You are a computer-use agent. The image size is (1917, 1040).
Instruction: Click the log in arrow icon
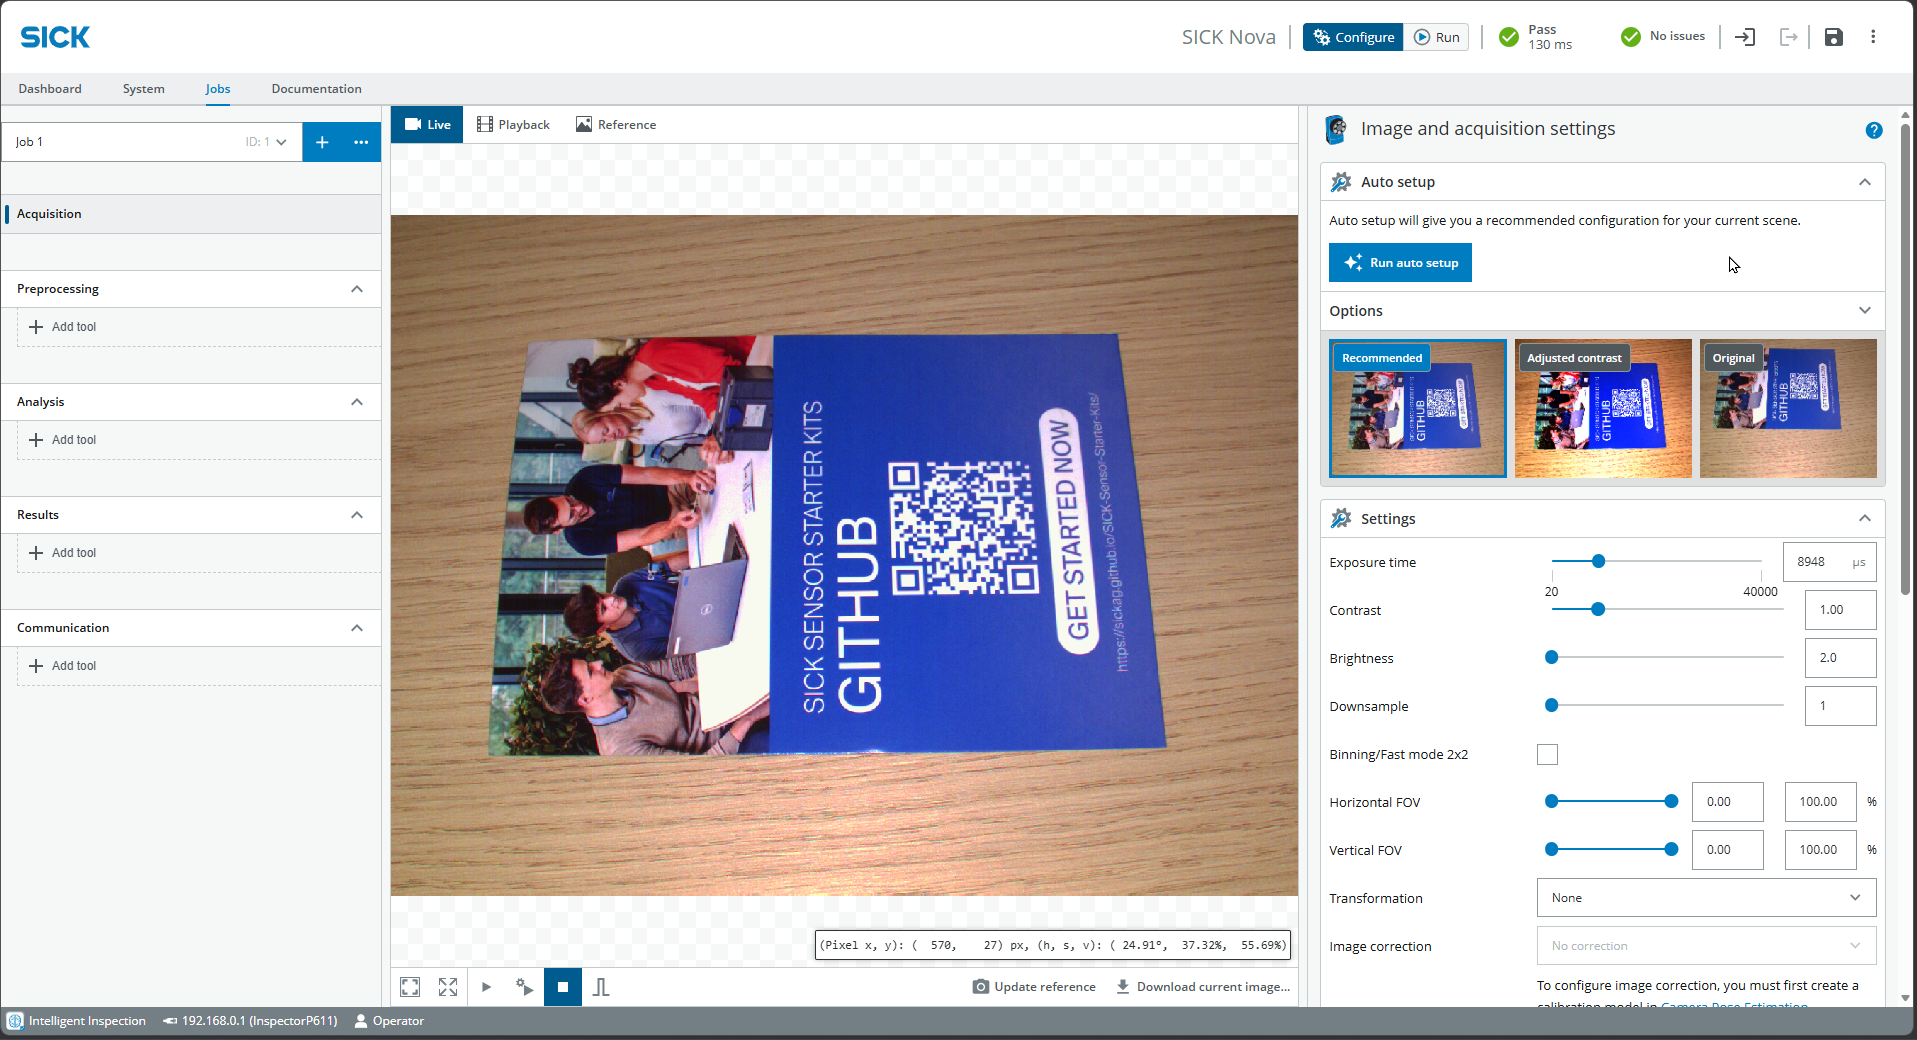point(1745,37)
